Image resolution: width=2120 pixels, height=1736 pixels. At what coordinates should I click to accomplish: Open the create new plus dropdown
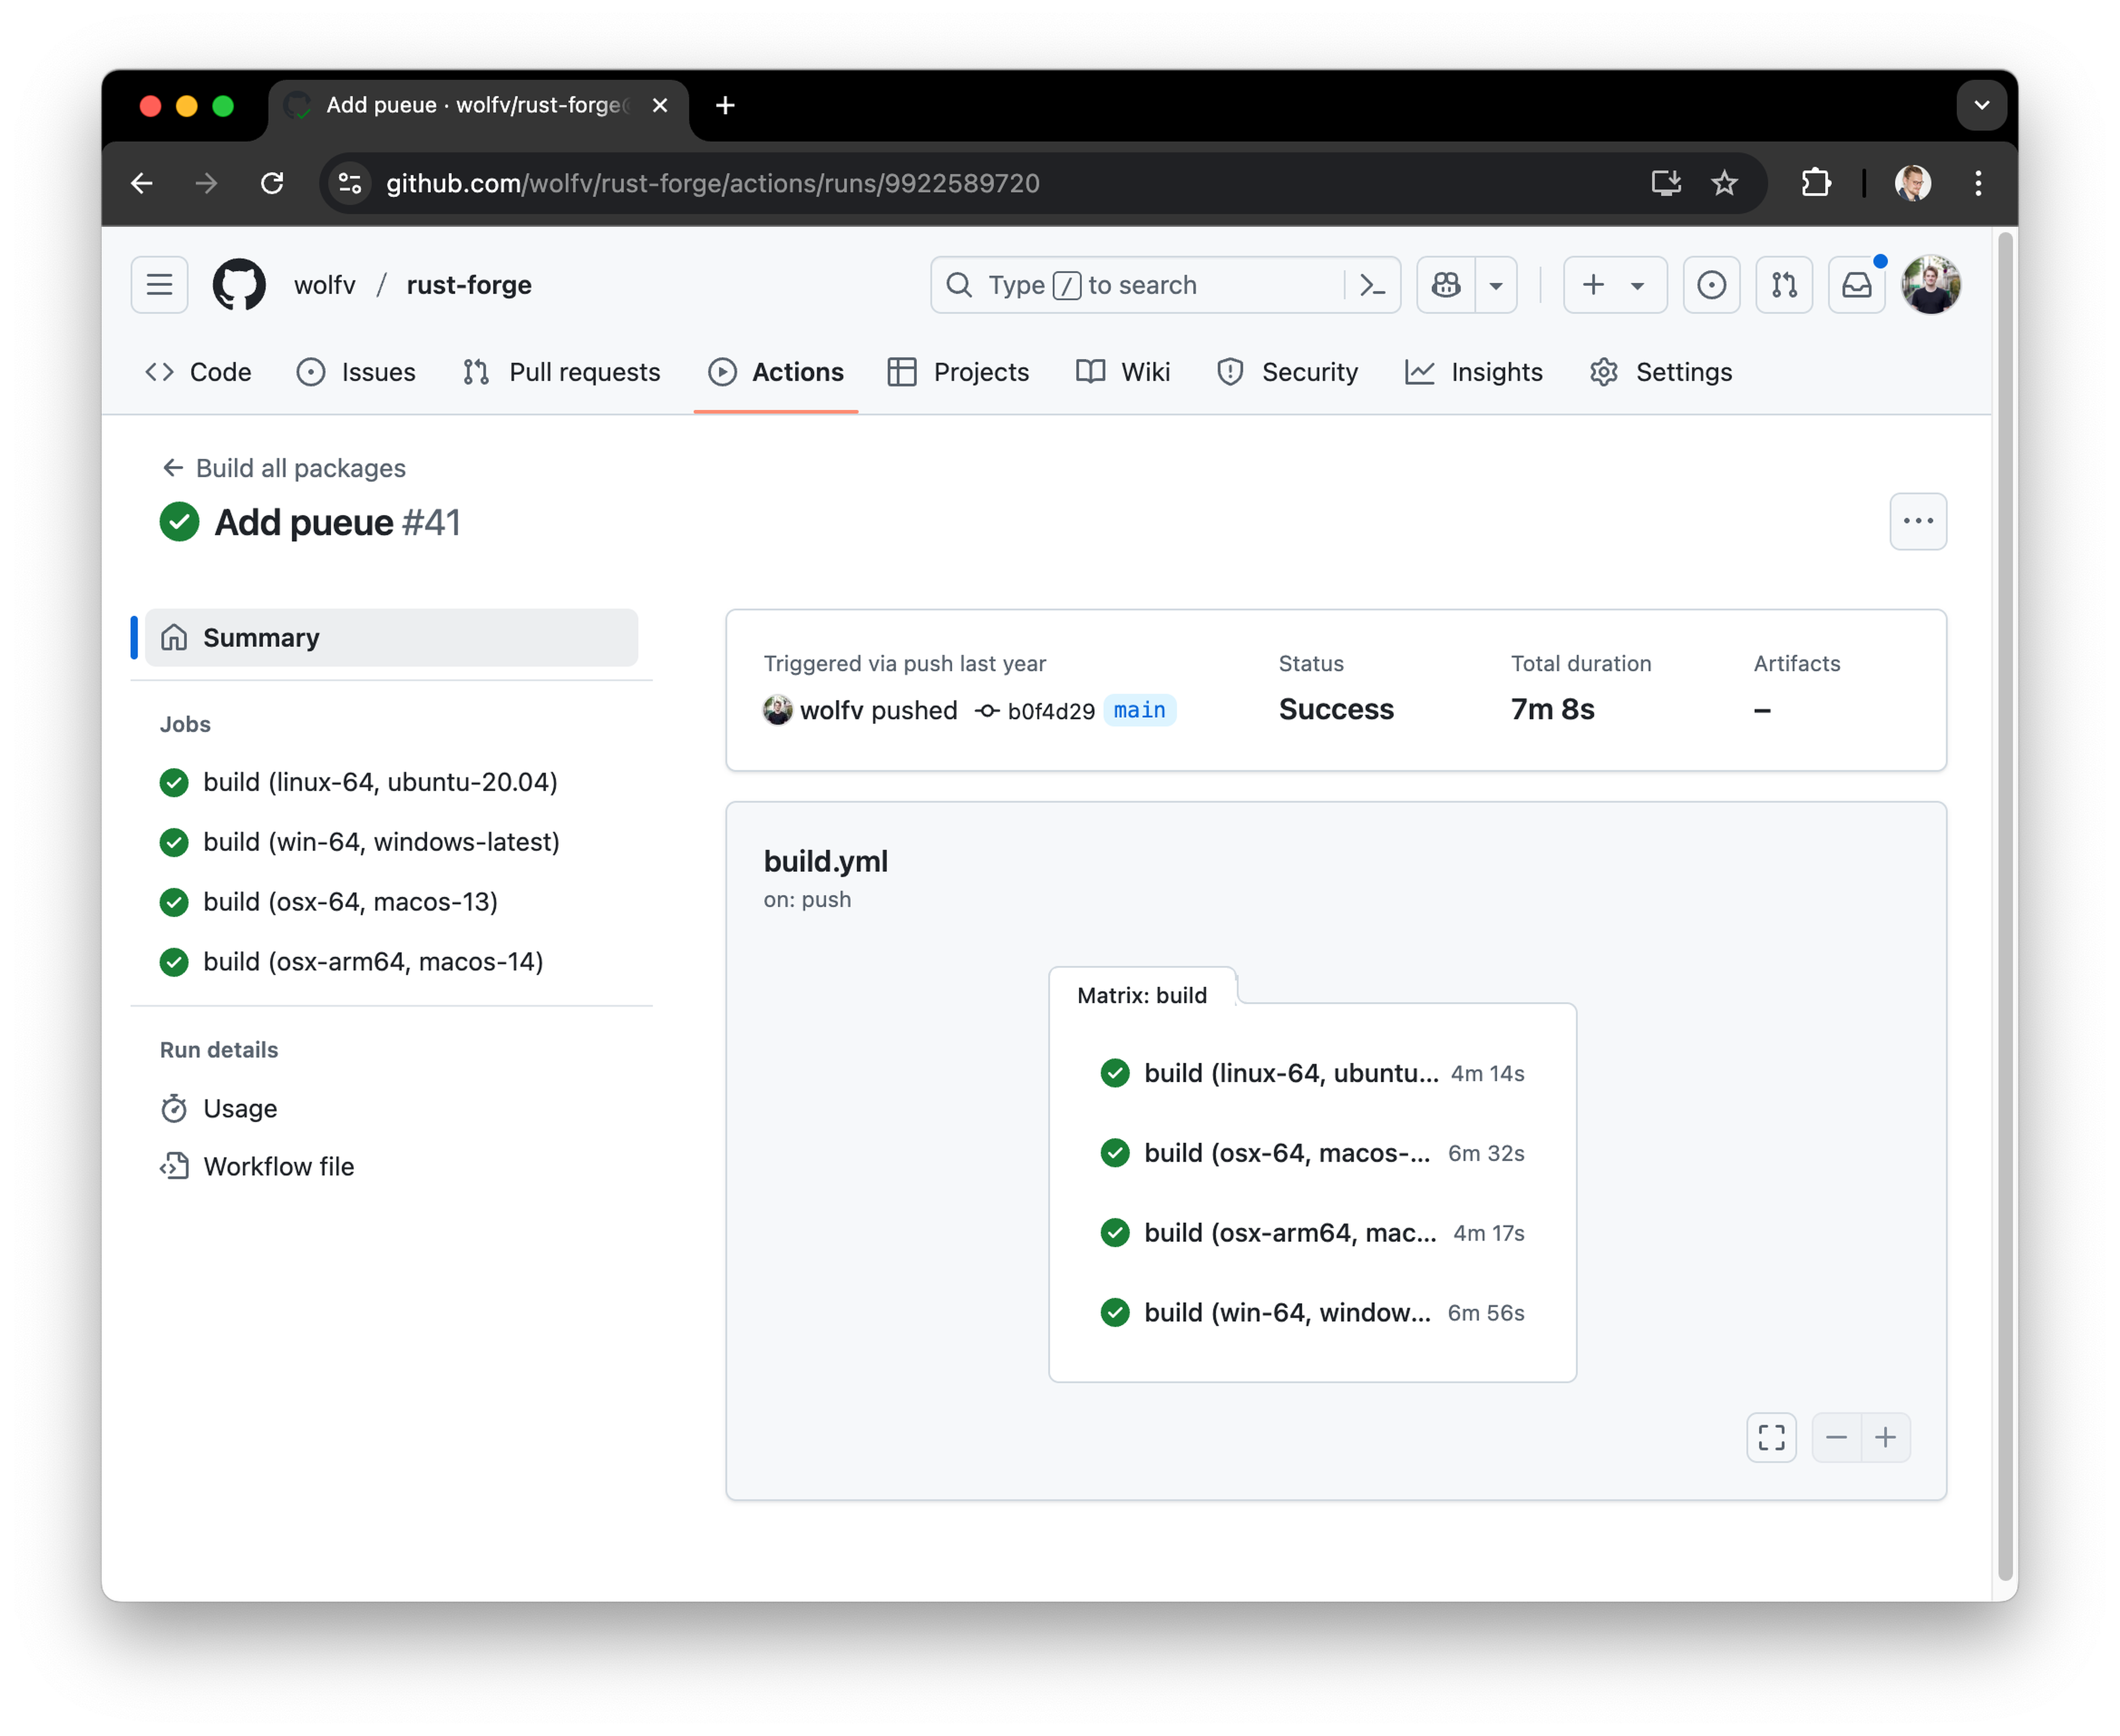[1614, 285]
